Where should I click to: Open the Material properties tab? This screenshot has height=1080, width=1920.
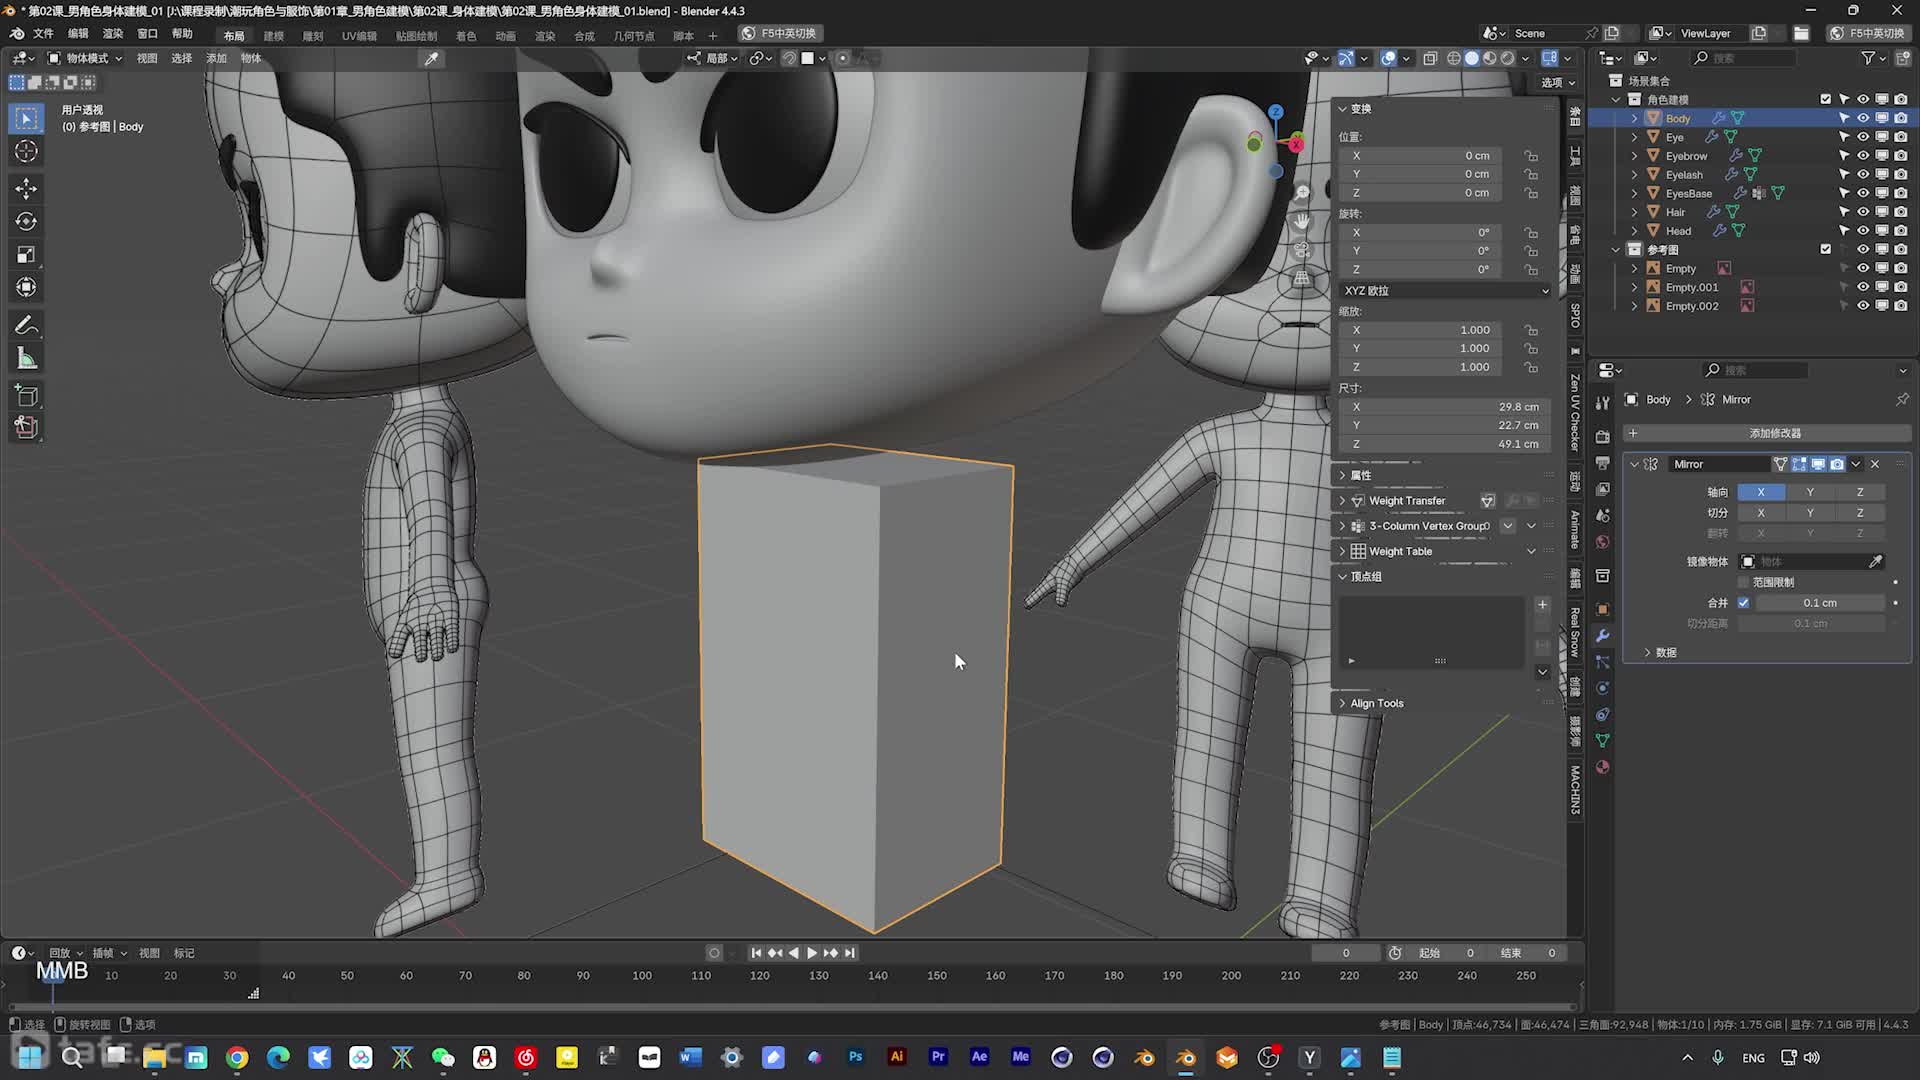(x=1603, y=767)
